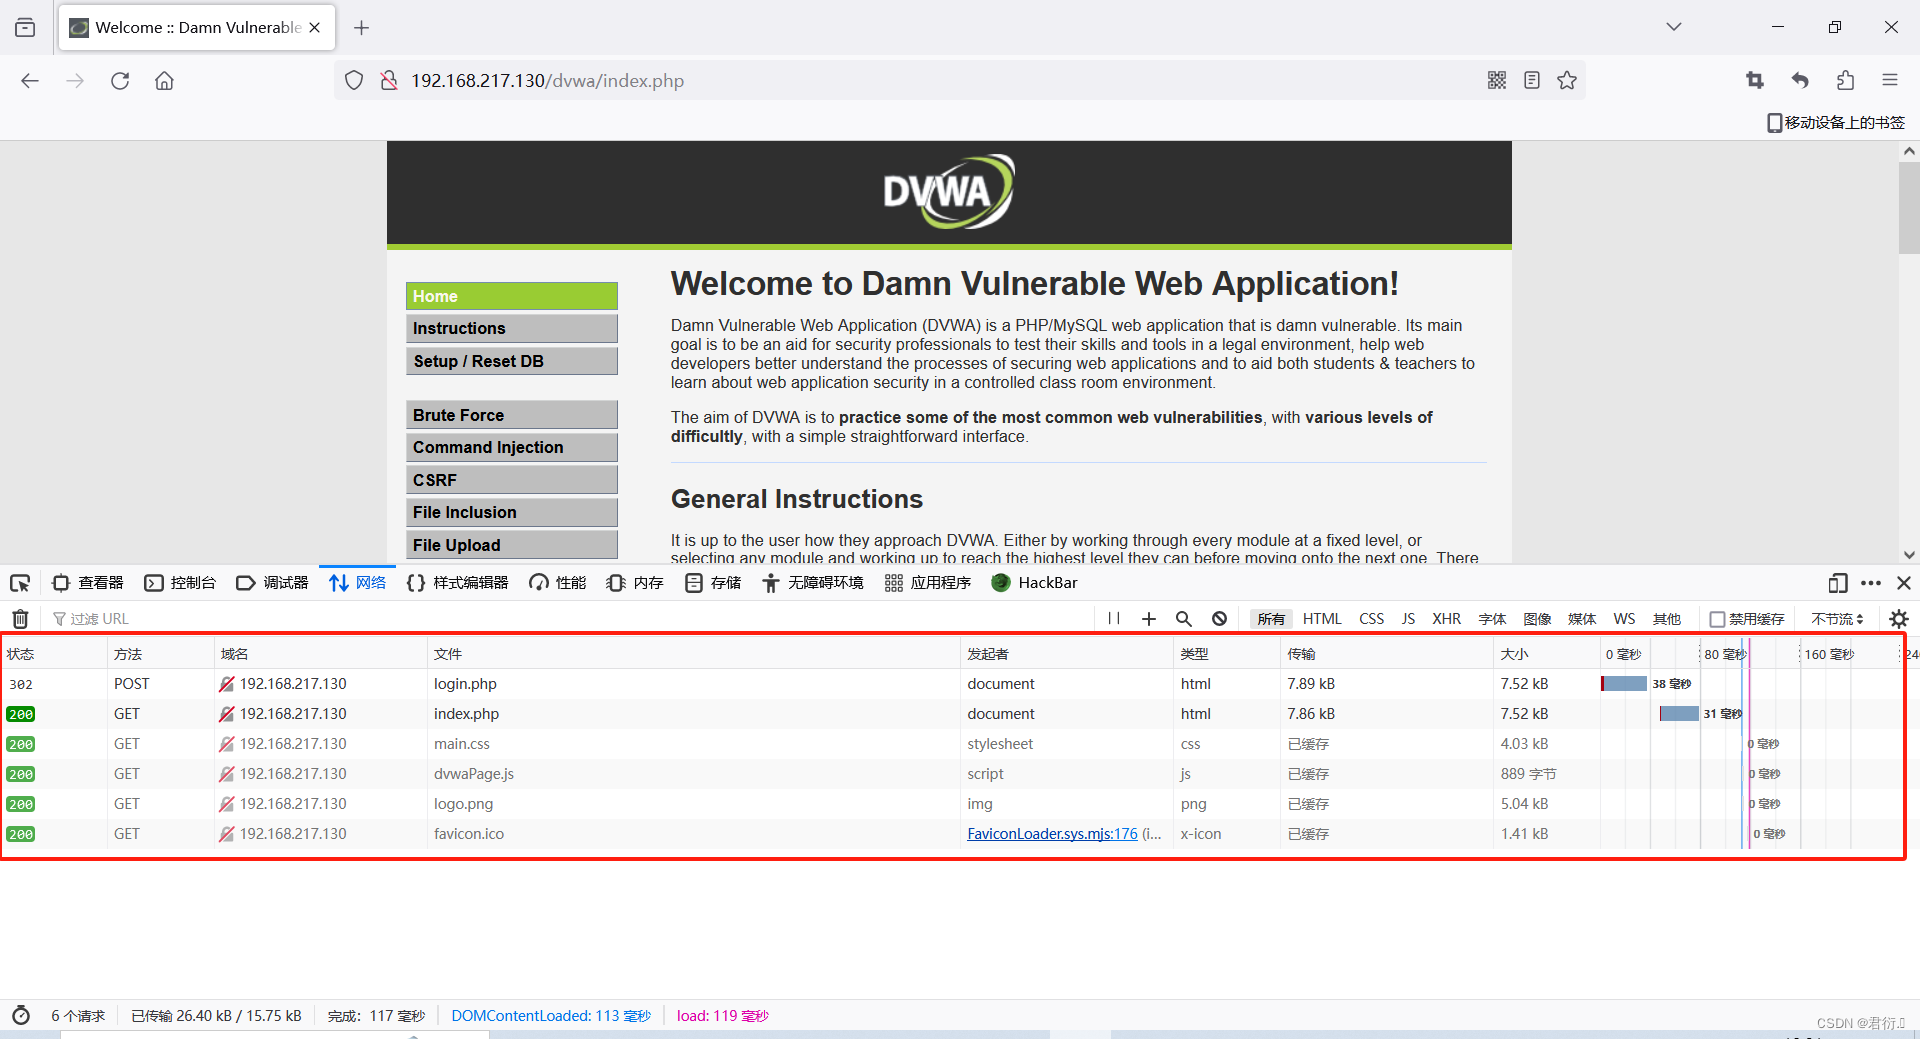
Task: Clear the network request list
Action: tap(20, 619)
